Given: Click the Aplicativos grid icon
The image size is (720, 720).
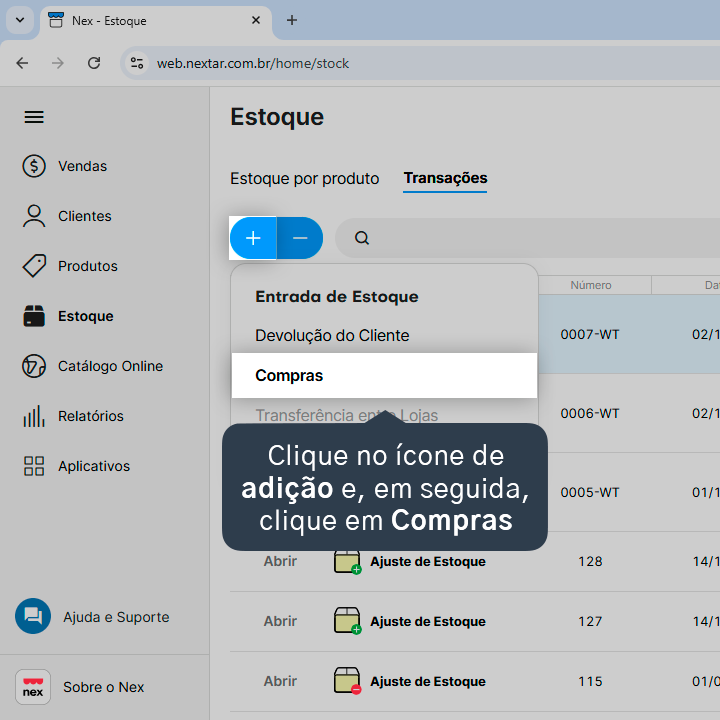Looking at the screenshot, I should point(34,466).
